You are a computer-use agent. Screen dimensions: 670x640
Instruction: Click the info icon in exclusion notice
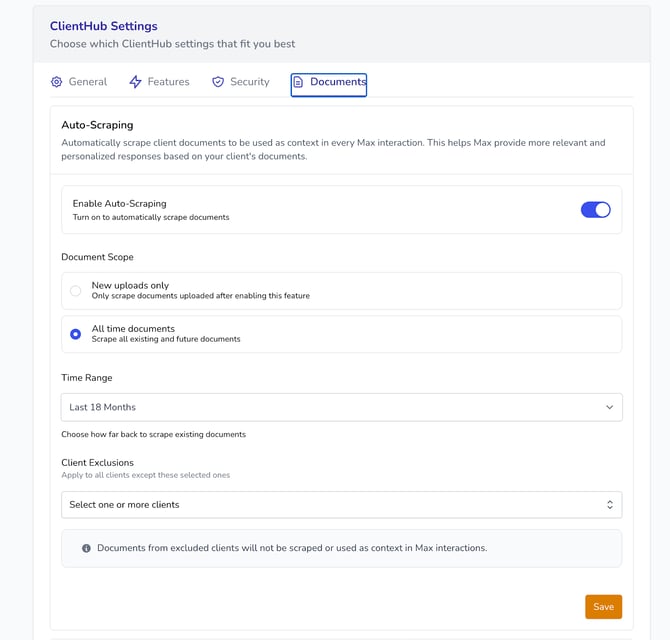pyautogui.click(x=86, y=548)
